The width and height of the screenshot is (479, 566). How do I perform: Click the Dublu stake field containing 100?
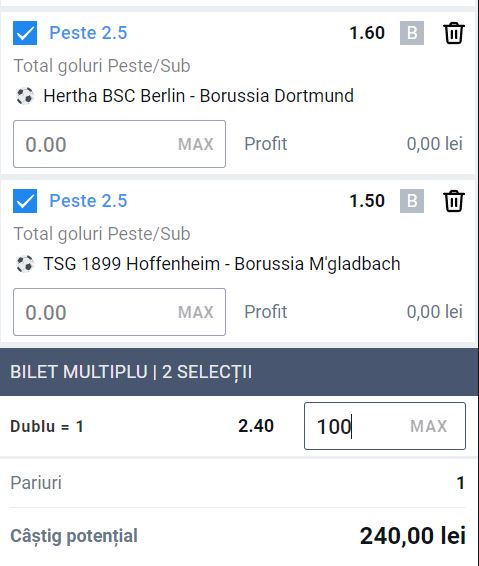tap(385, 426)
